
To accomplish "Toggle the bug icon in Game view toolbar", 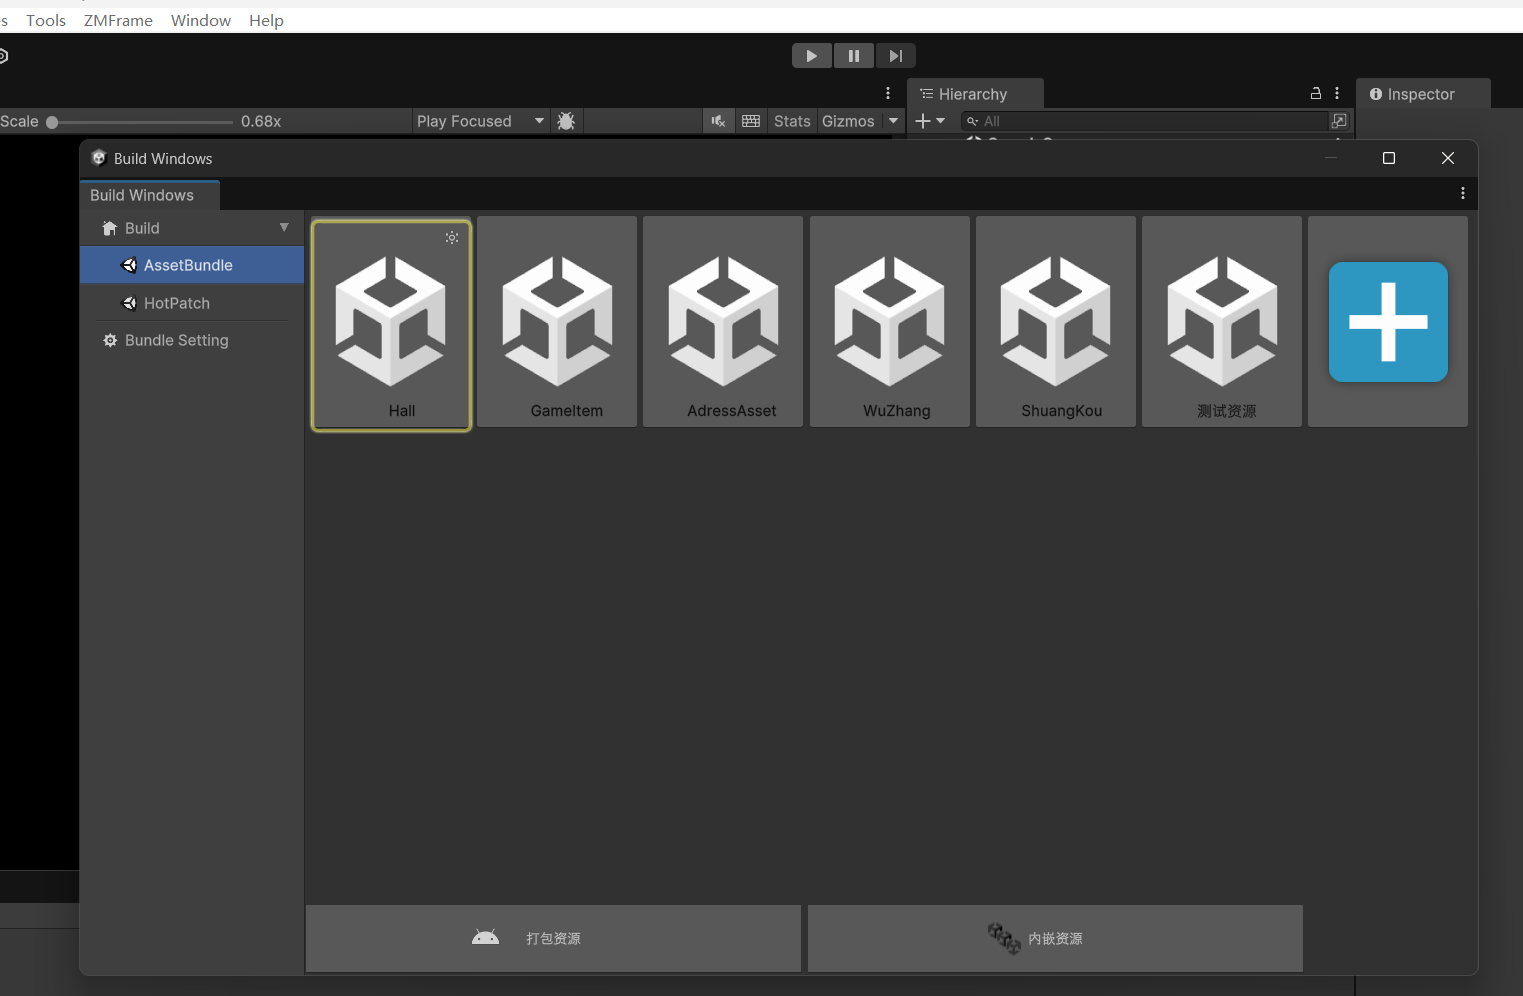I will pos(566,121).
